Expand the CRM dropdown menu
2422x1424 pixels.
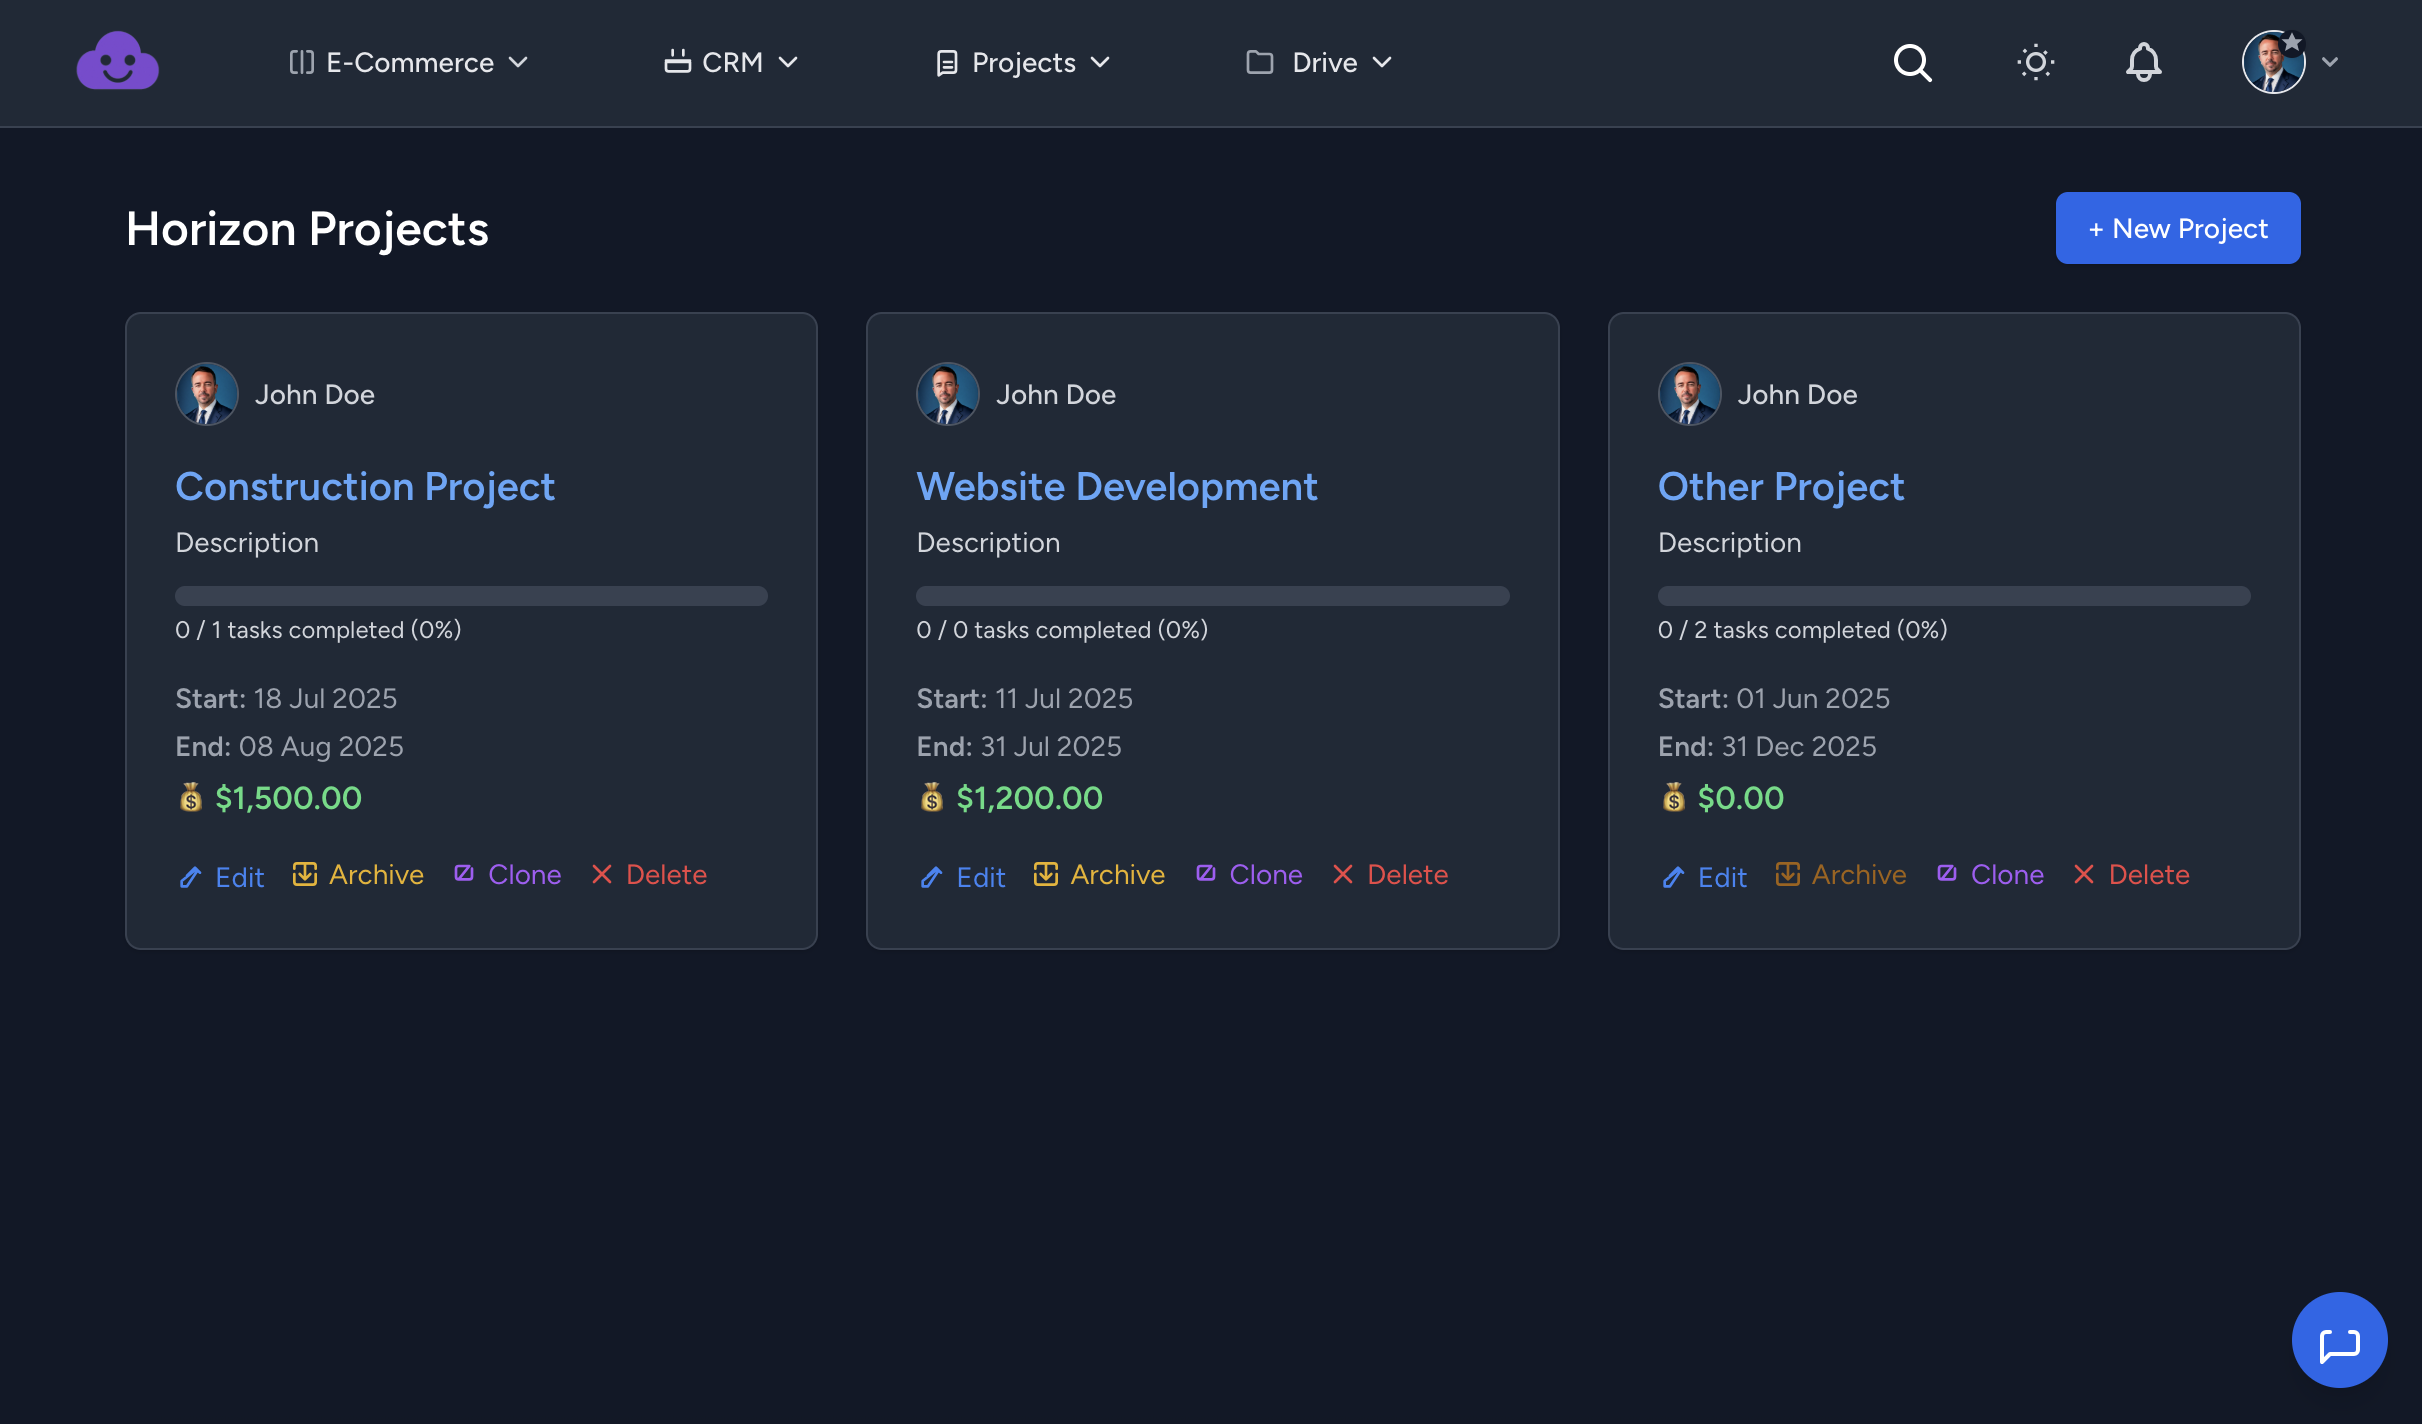click(x=731, y=62)
